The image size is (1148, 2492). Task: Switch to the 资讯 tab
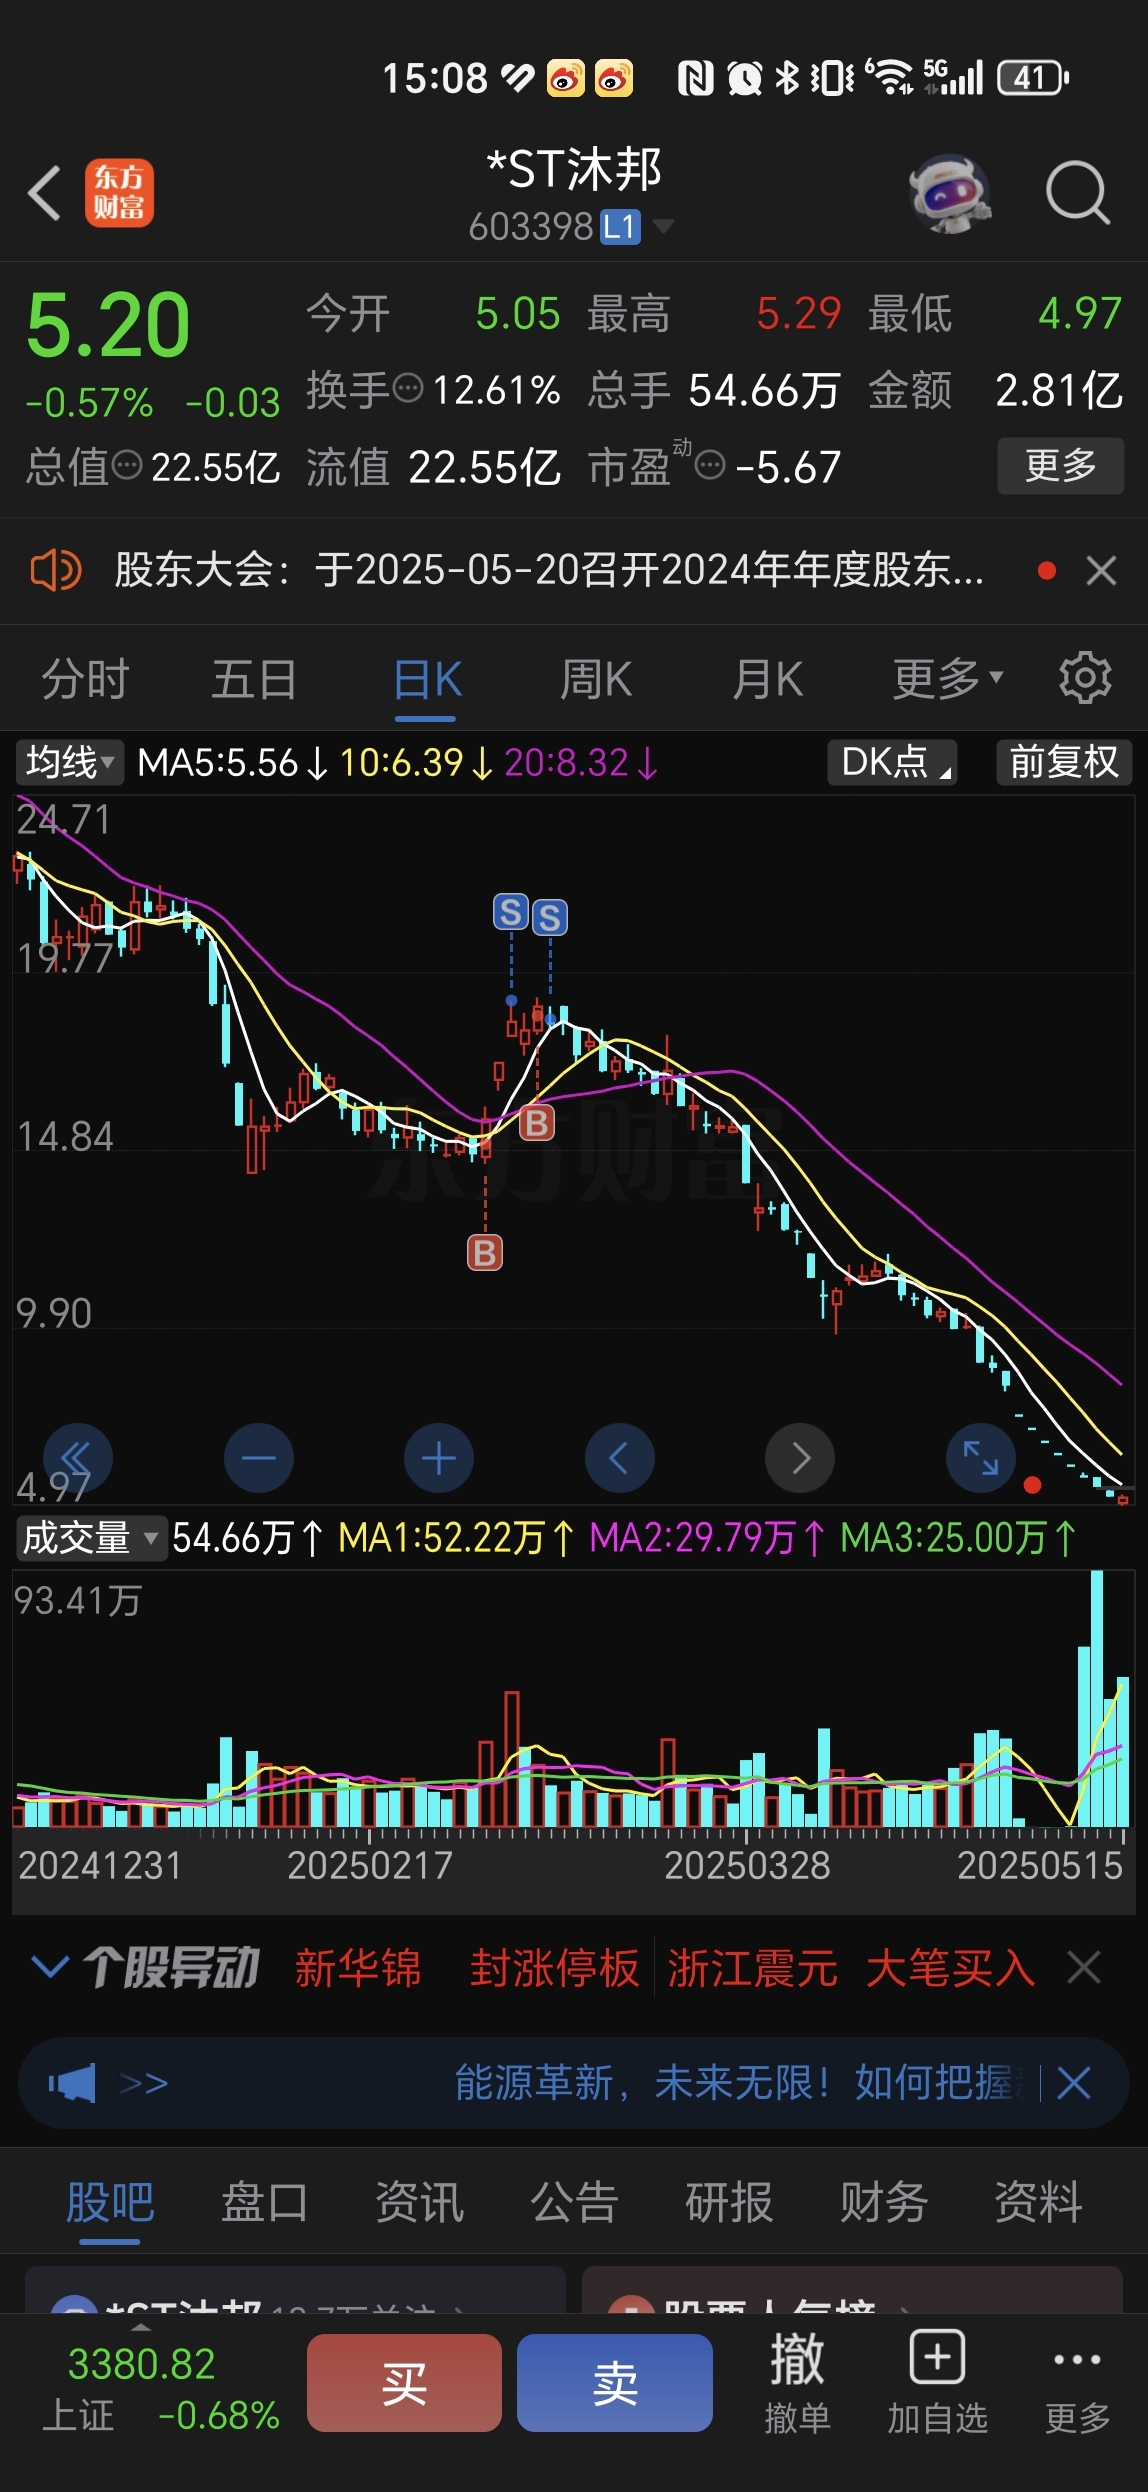pos(419,2203)
